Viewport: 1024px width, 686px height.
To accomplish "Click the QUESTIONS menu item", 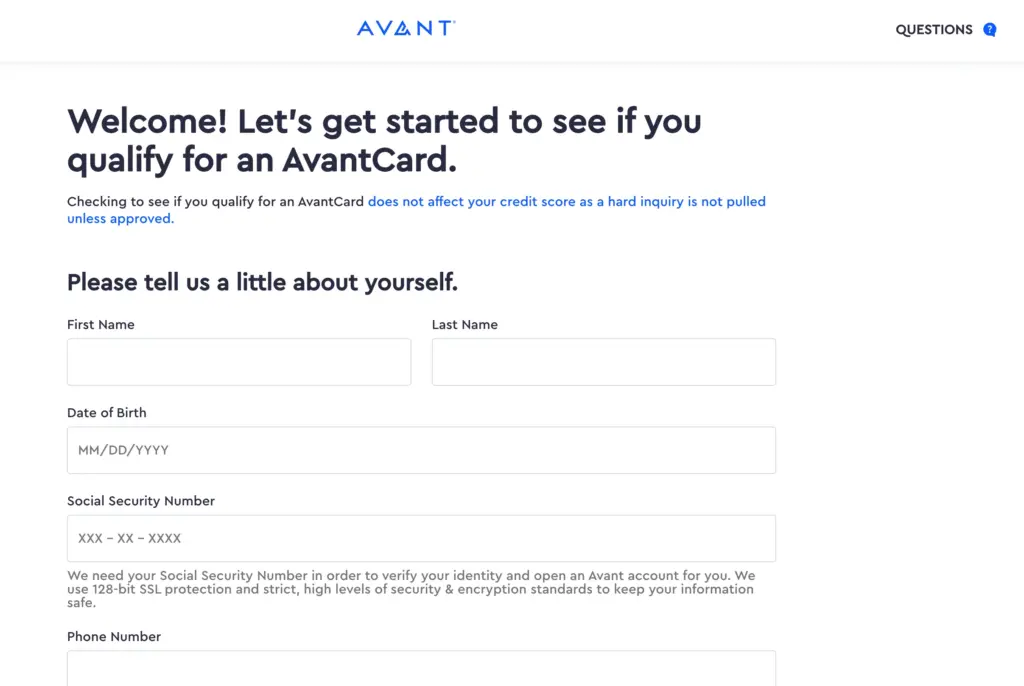I will click(933, 29).
